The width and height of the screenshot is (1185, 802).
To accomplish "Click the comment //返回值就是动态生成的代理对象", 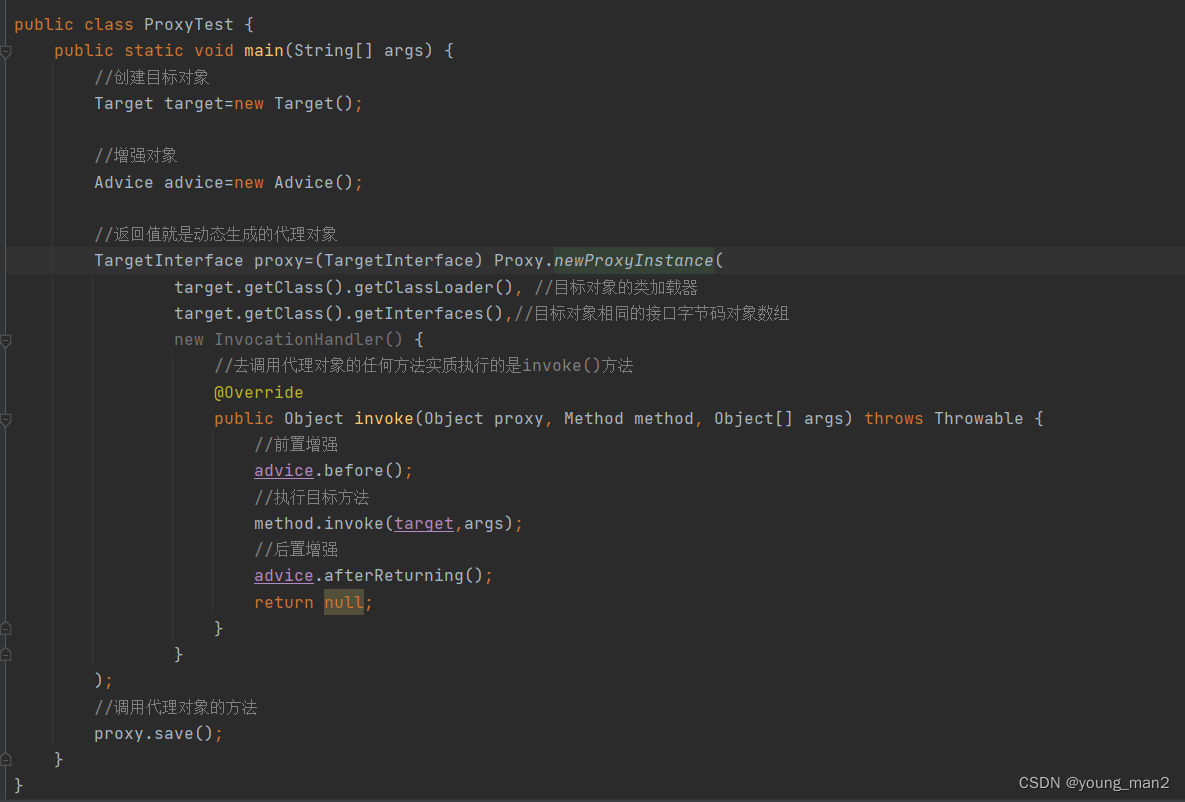I will point(215,234).
